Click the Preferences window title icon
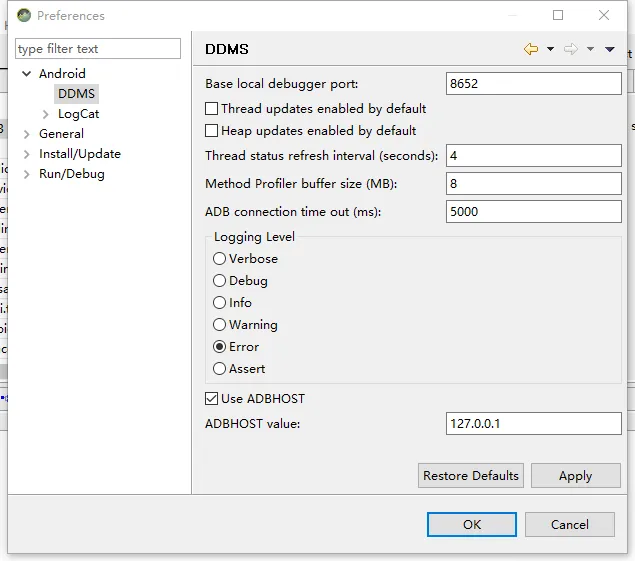635x561 pixels. click(x=23, y=16)
